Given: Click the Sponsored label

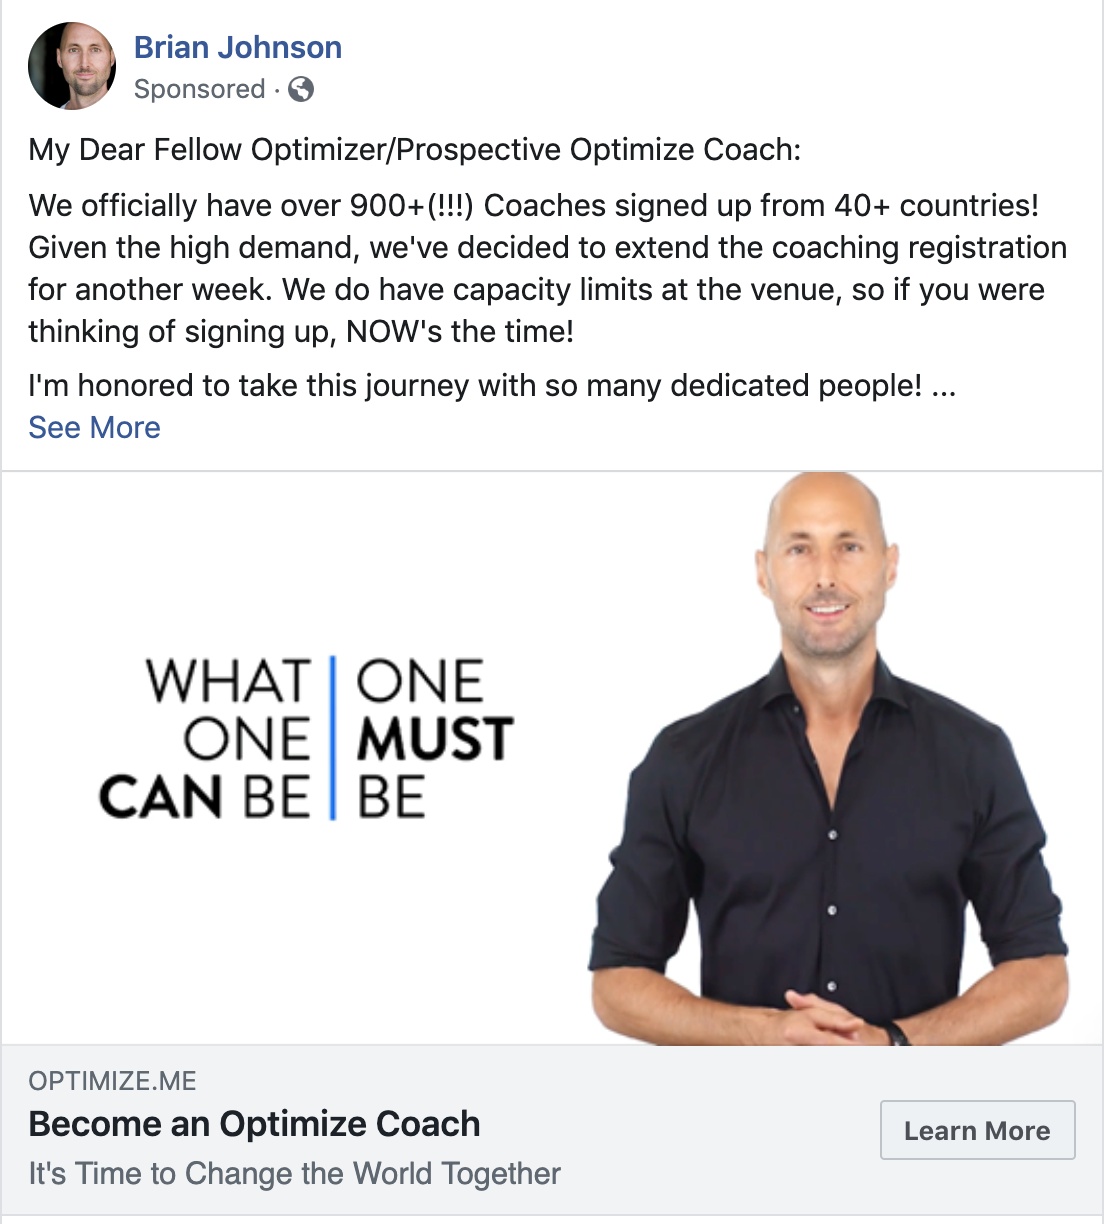Looking at the screenshot, I should tap(199, 89).
